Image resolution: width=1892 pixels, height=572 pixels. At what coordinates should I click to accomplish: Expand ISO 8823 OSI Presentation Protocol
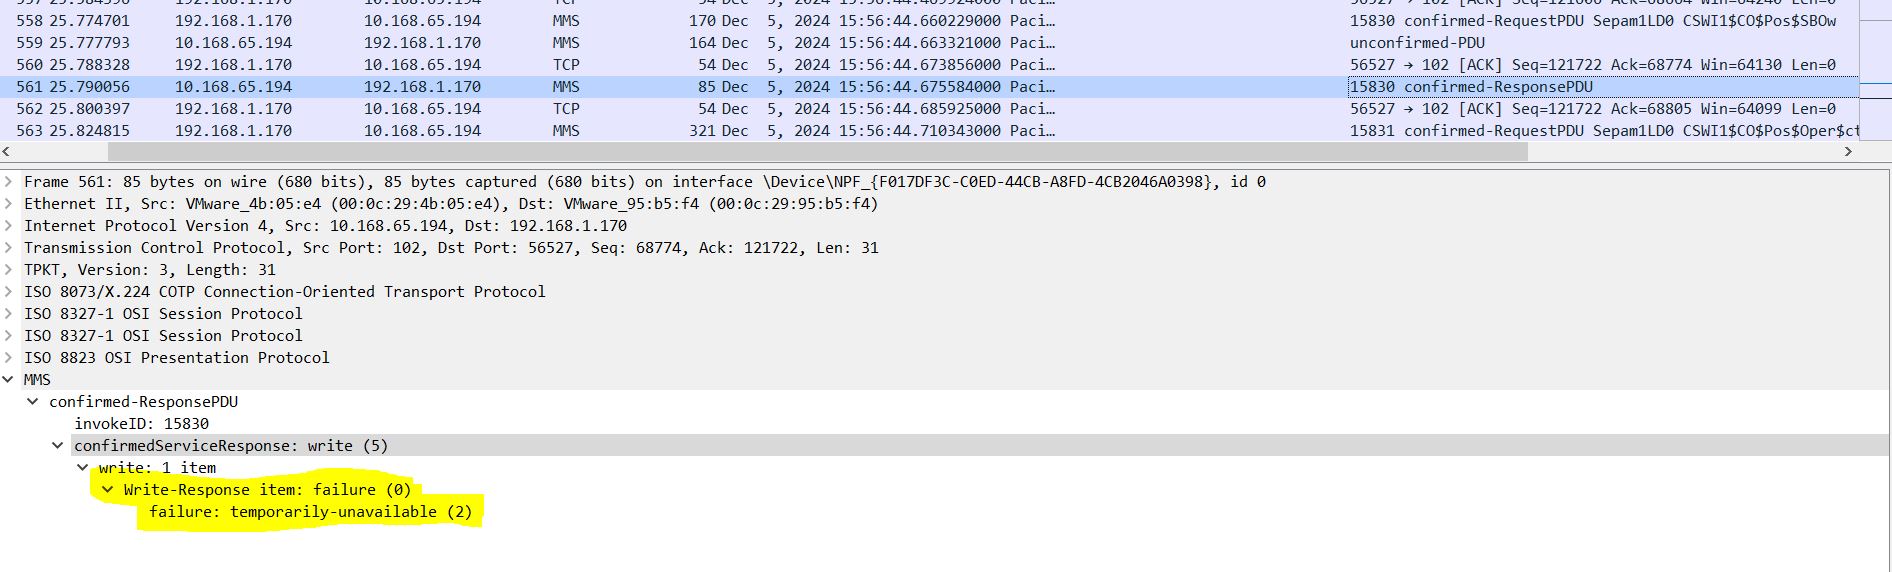8,357
